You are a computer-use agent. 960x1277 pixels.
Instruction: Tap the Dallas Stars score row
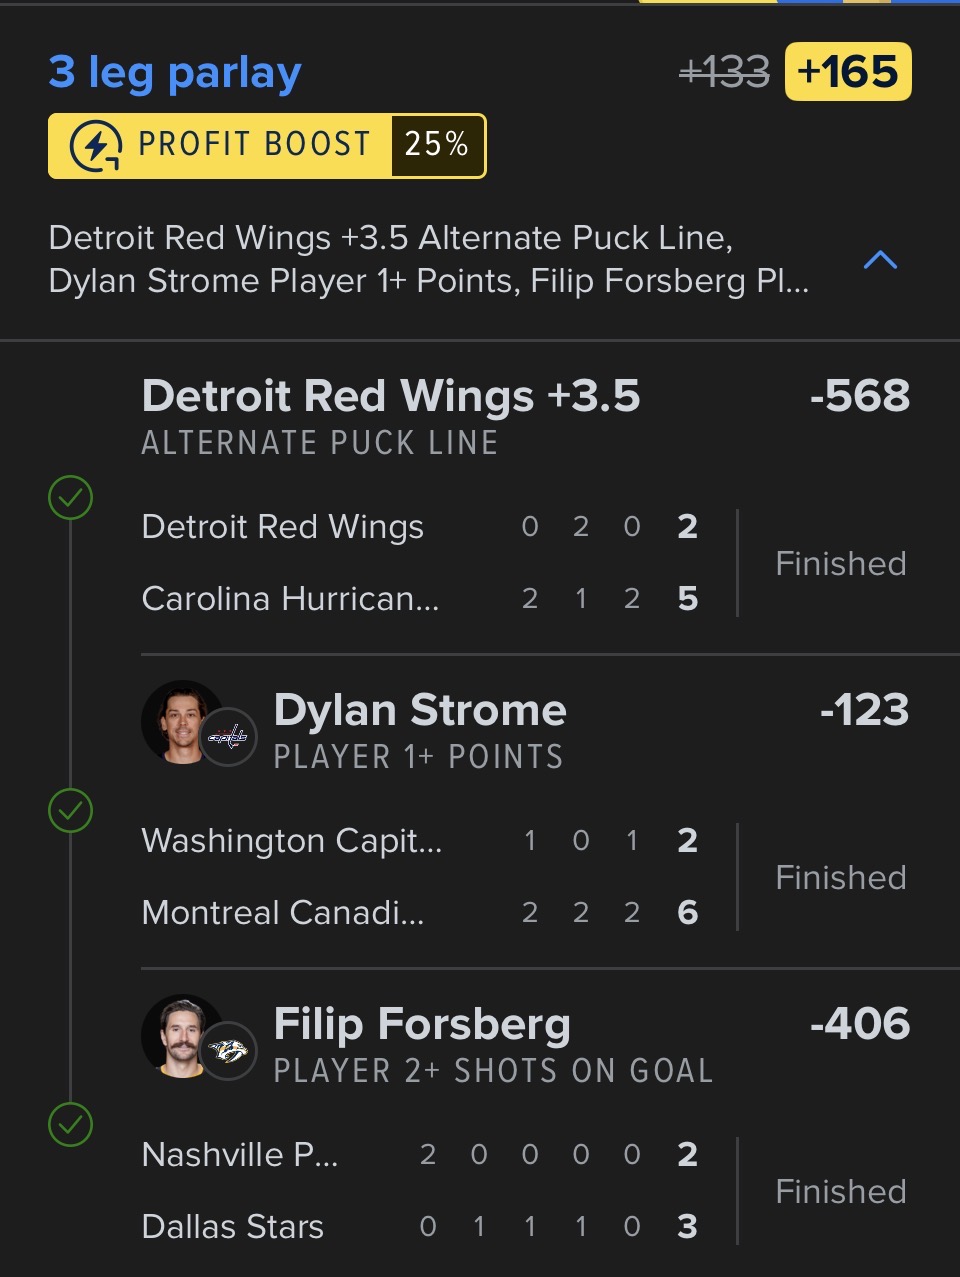click(x=420, y=1227)
